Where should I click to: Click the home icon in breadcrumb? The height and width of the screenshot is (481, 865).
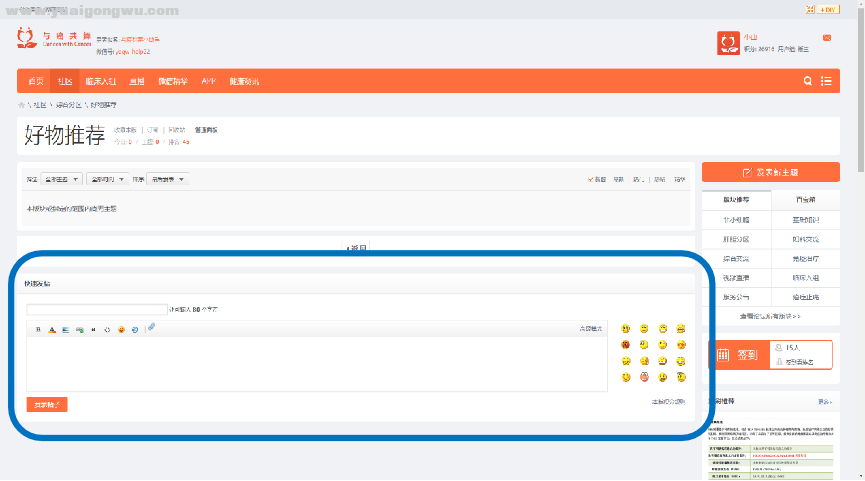pyautogui.click(x=21, y=104)
